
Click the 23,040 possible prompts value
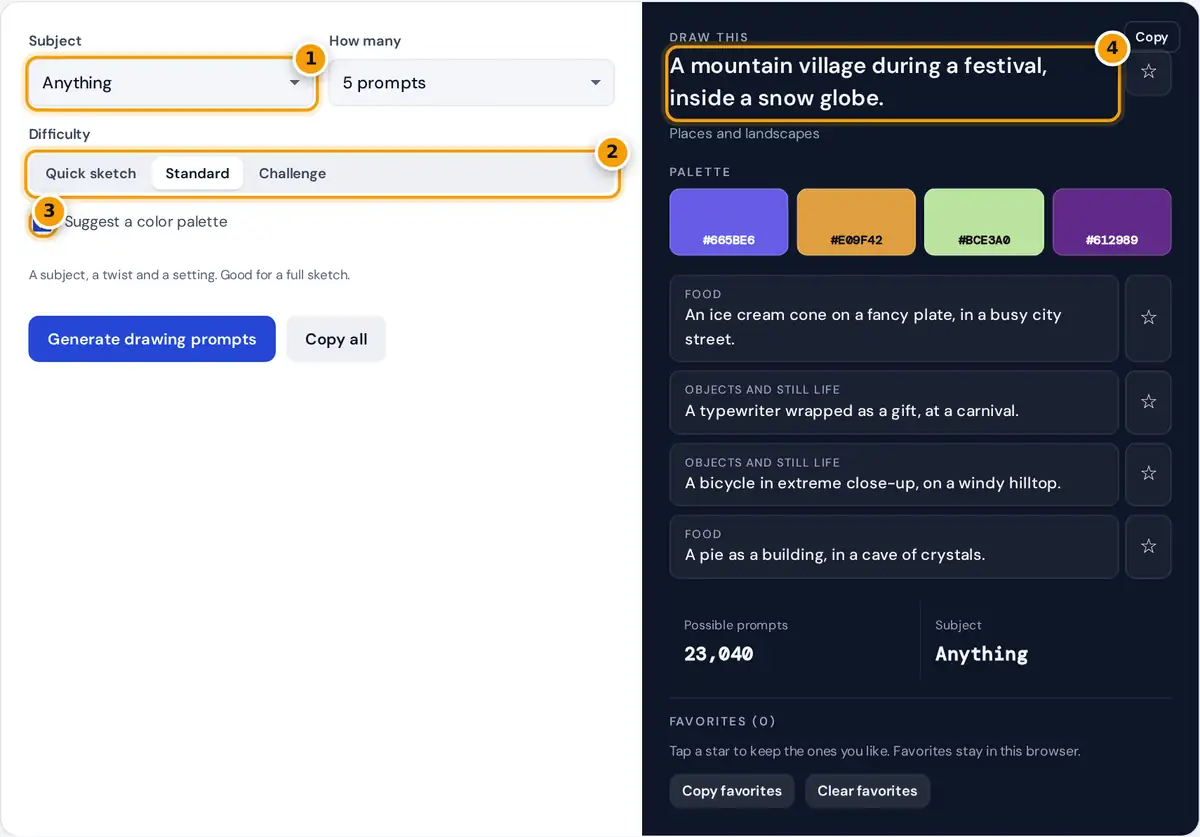tap(718, 654)
